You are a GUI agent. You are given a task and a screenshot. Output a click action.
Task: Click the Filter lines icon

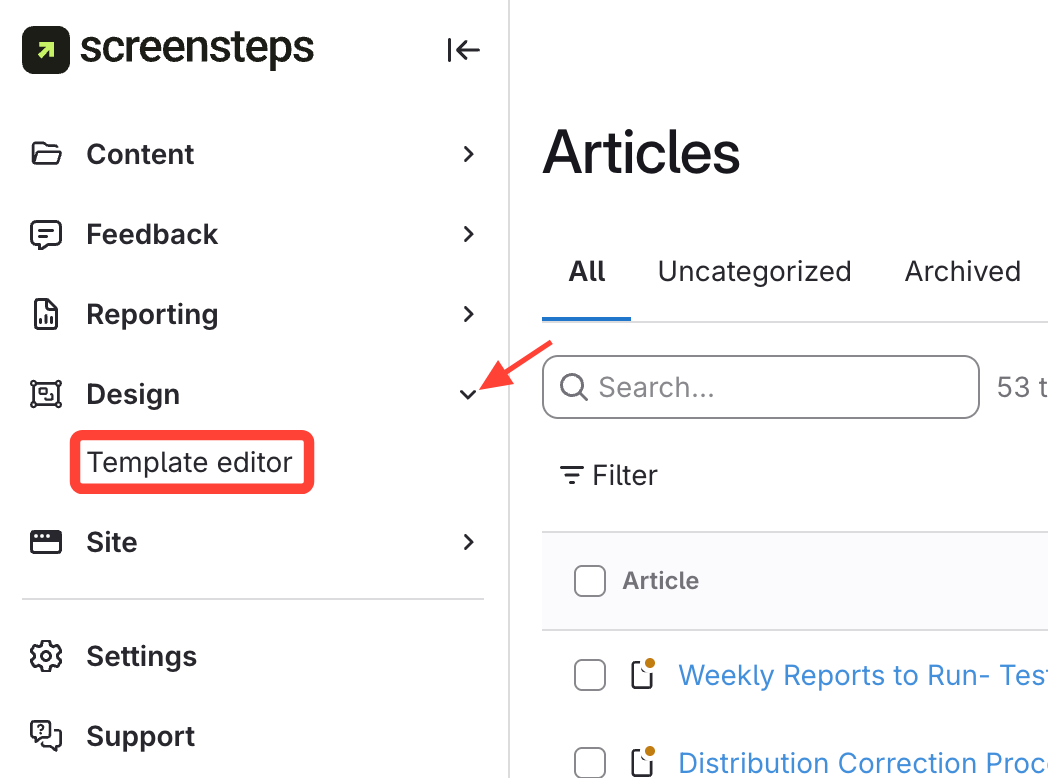(572, 475)
